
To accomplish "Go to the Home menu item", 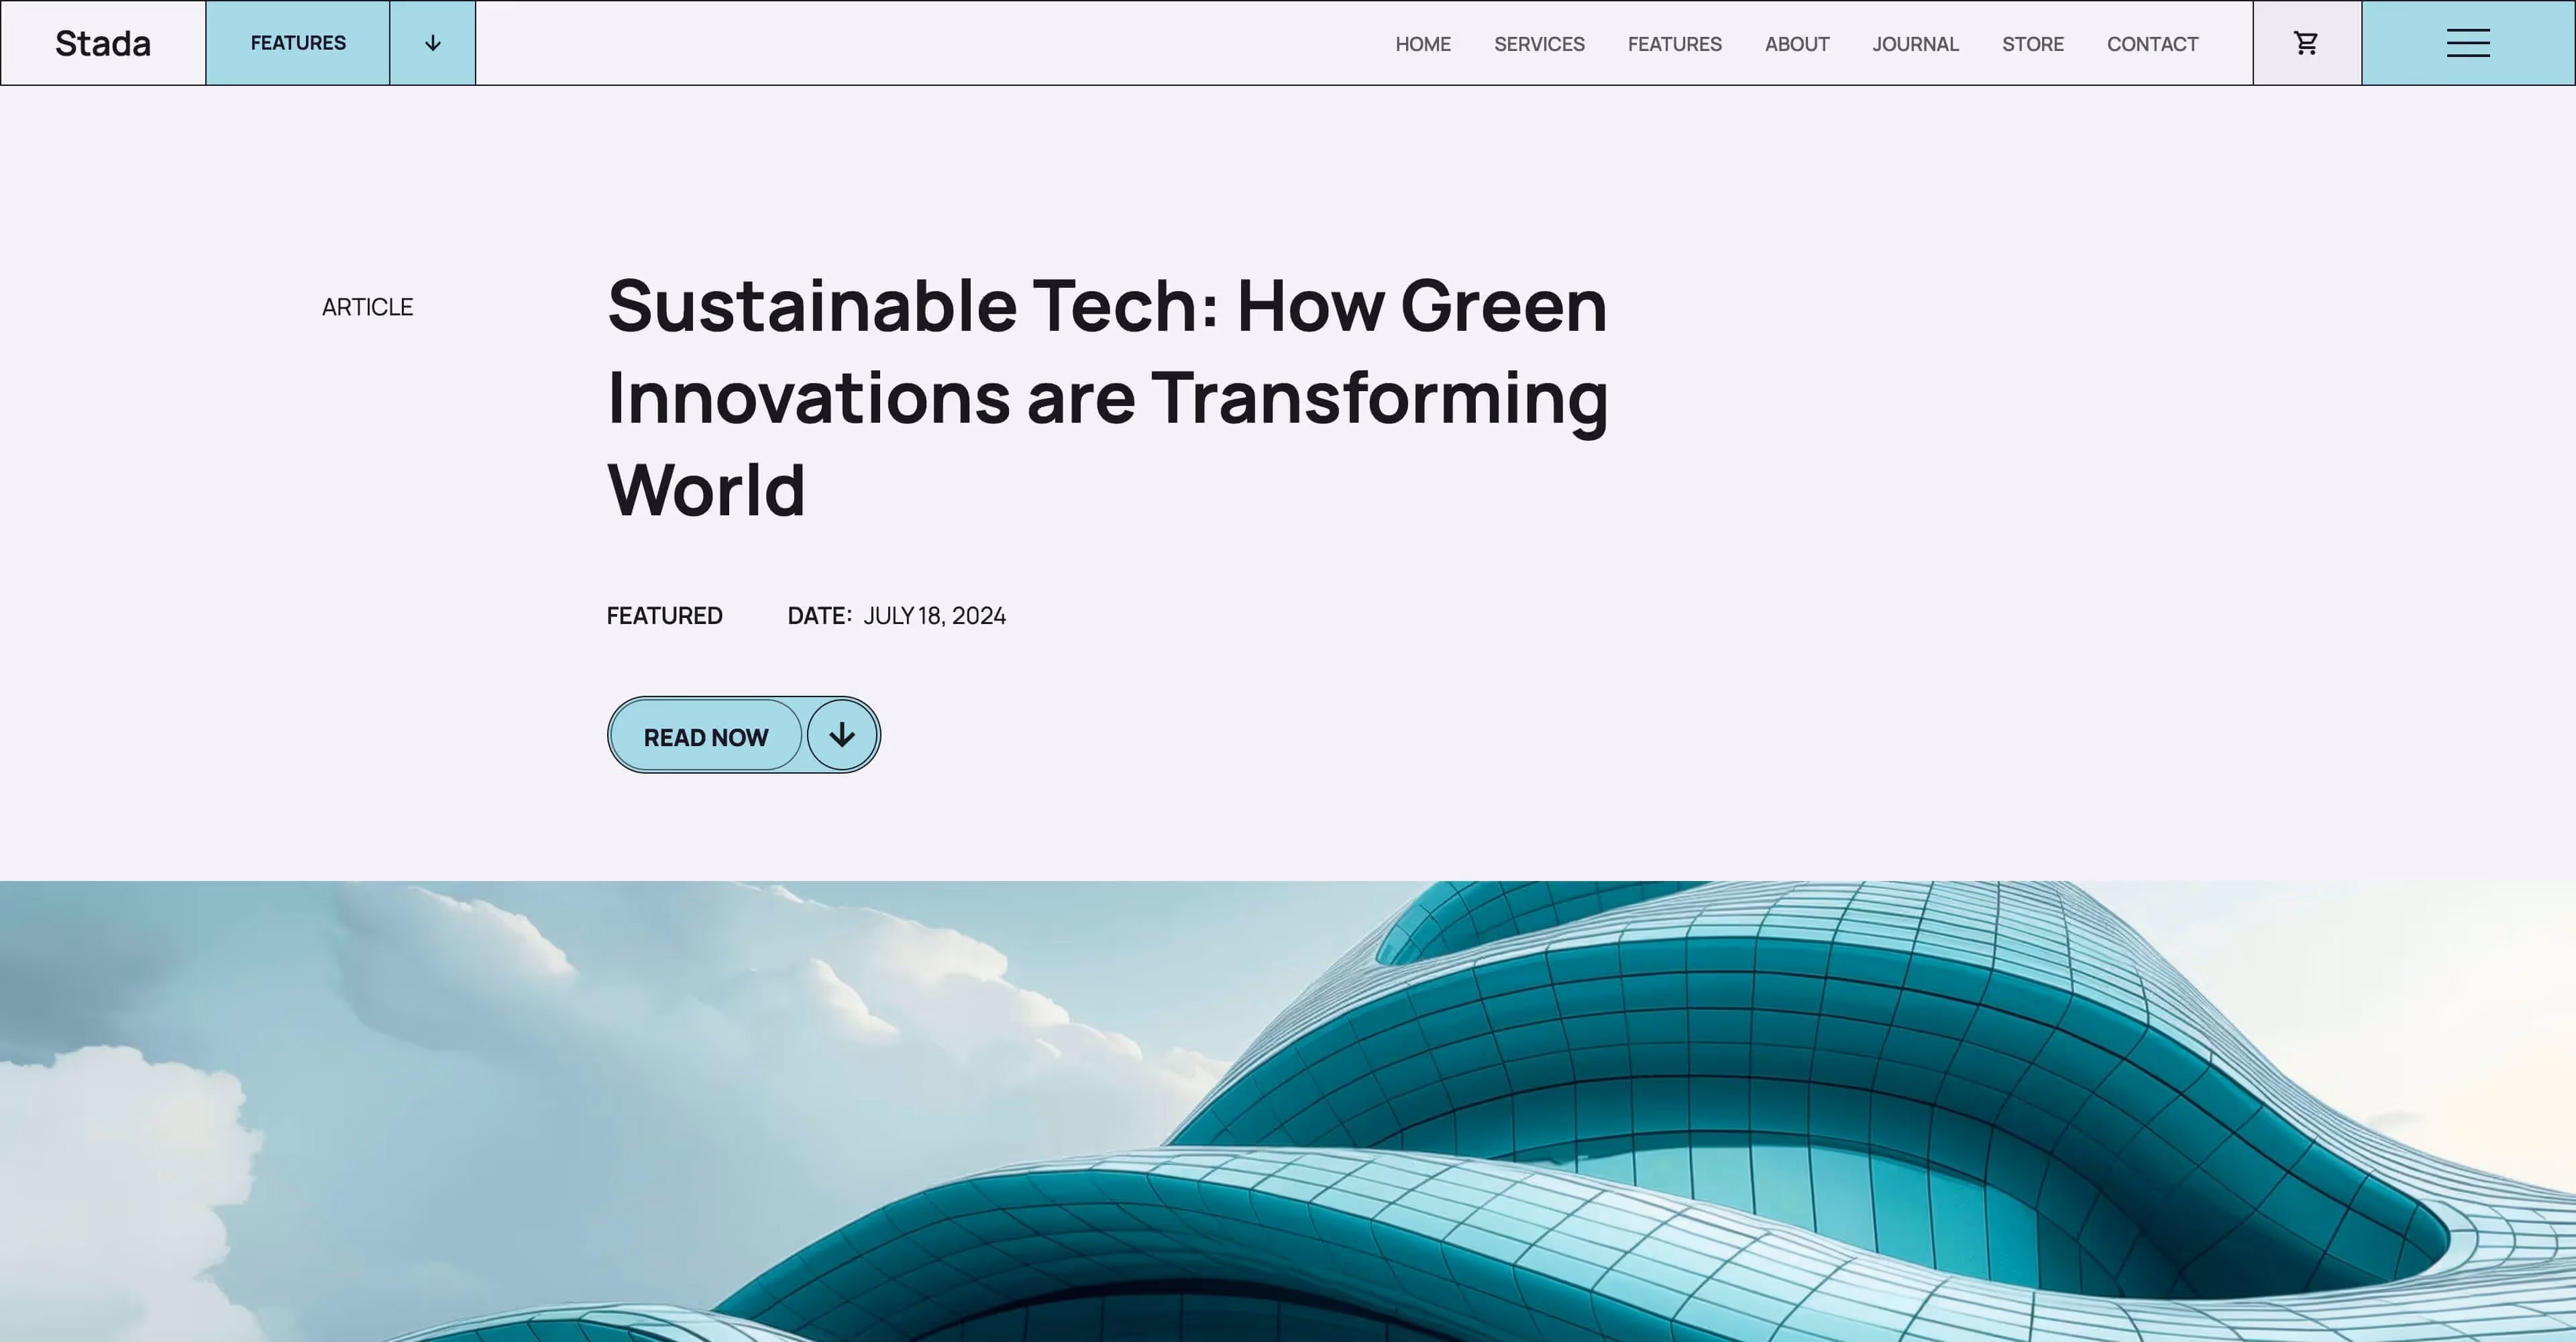I will pos(1422,44).
